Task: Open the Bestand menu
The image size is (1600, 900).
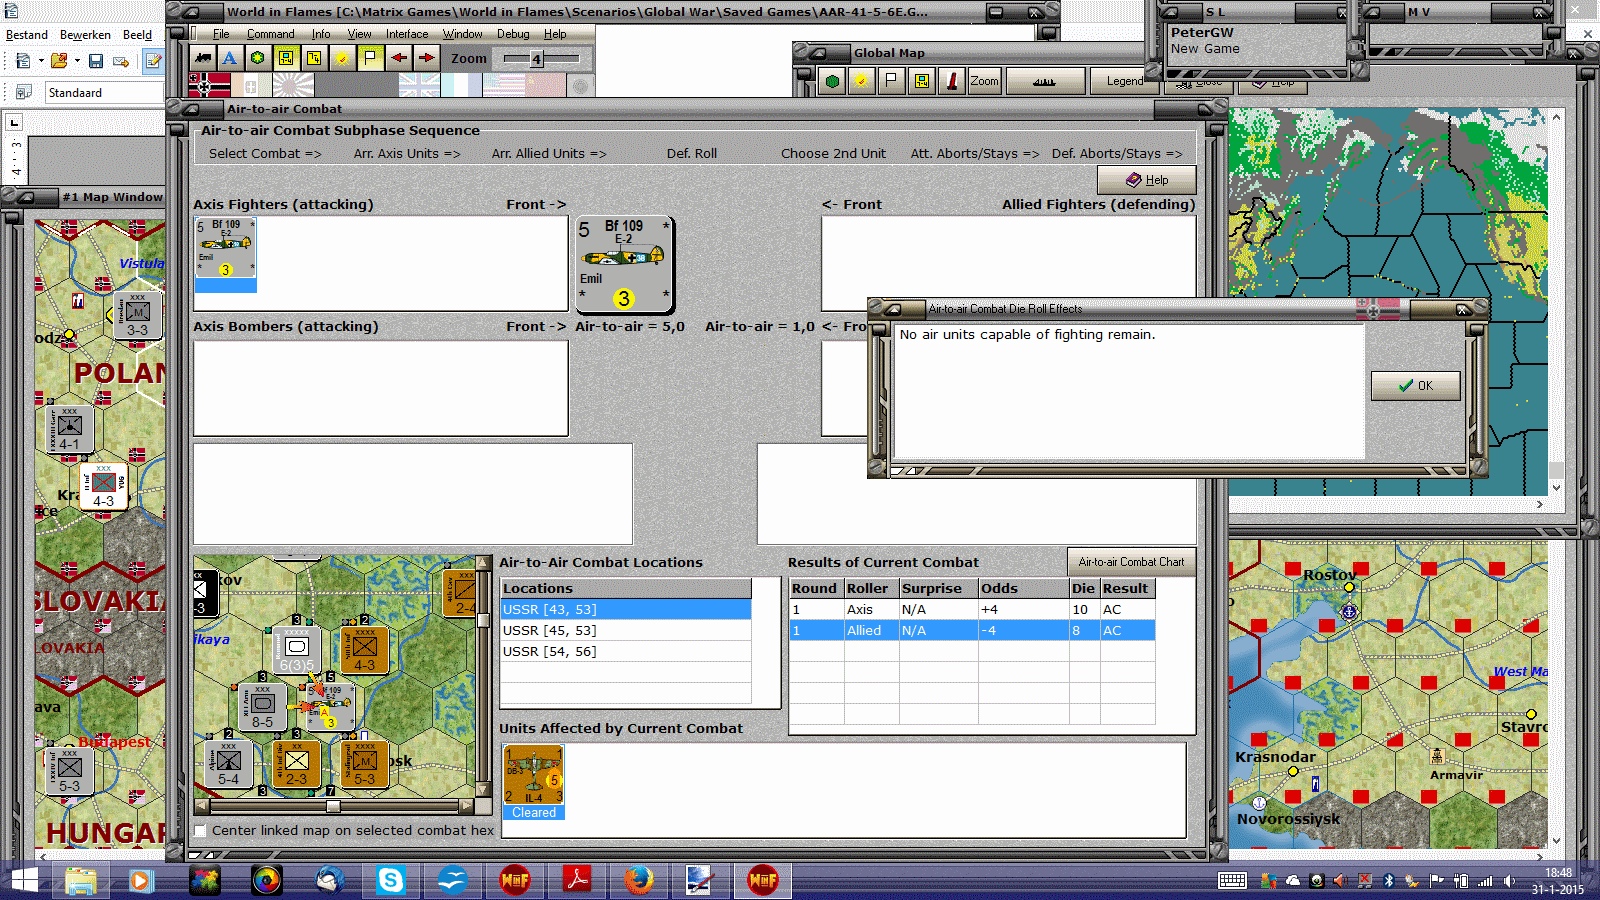Action: (27, 35)
